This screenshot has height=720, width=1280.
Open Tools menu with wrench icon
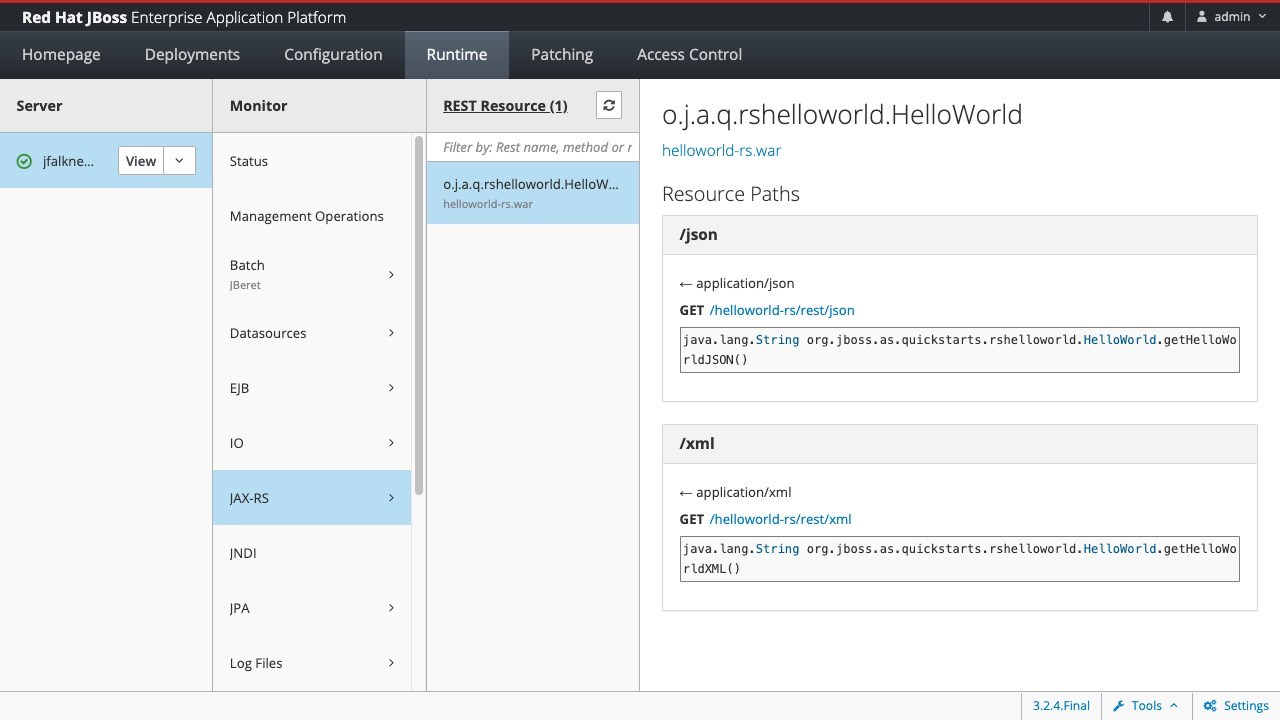(x=1119, y=705)
